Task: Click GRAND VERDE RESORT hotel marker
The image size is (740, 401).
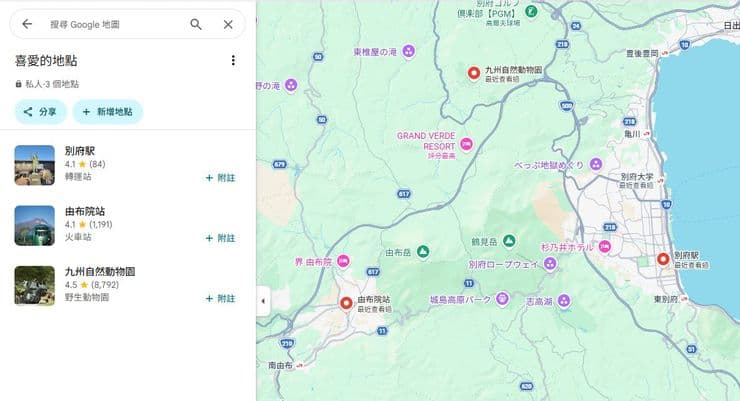Action: click(466, 144)
